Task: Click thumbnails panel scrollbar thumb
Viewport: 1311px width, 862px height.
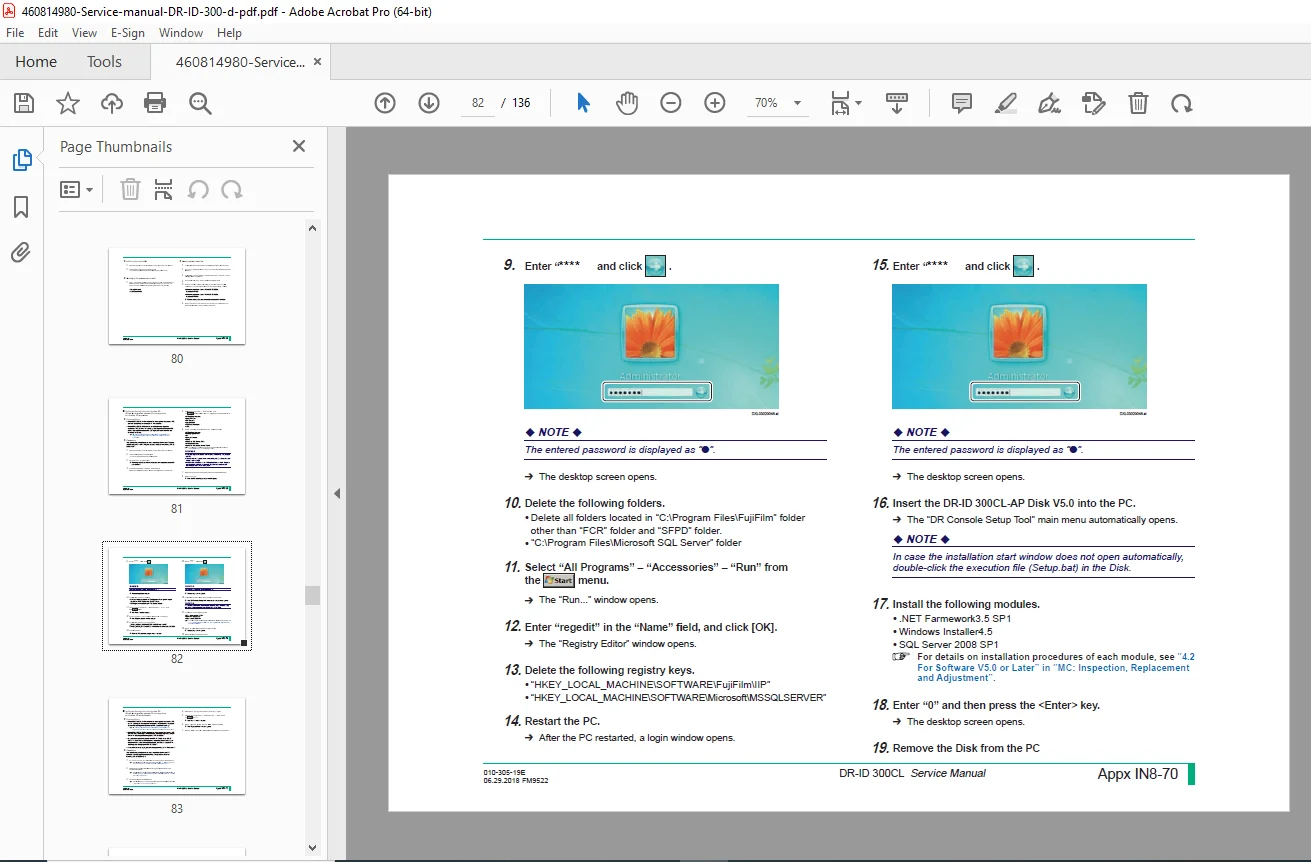Action: [x=313, y=595]
